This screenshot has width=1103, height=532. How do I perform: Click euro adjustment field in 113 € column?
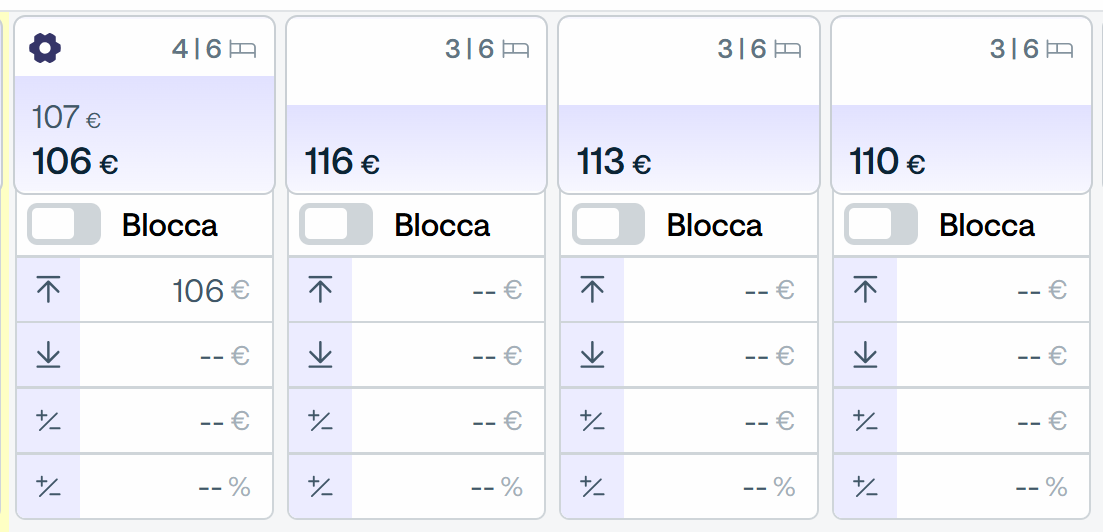(x=720, y=421)
